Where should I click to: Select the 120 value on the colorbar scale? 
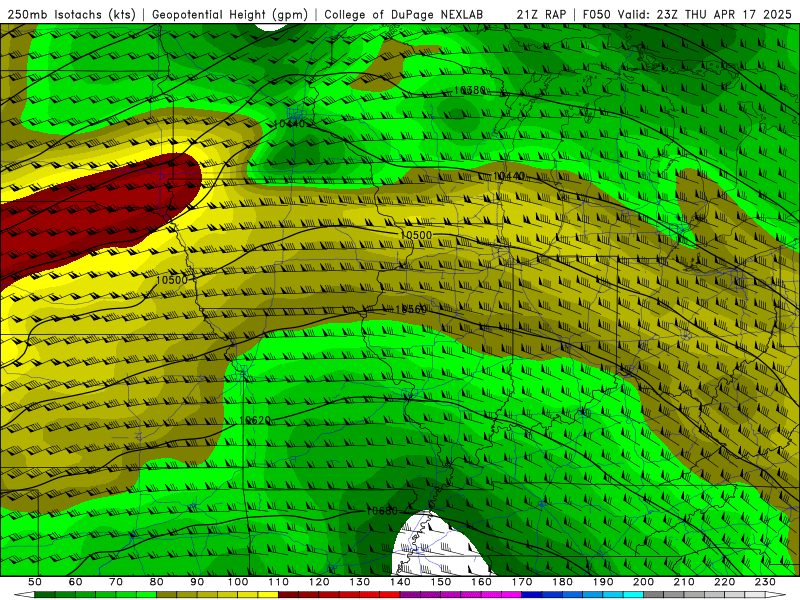[319, 582]
